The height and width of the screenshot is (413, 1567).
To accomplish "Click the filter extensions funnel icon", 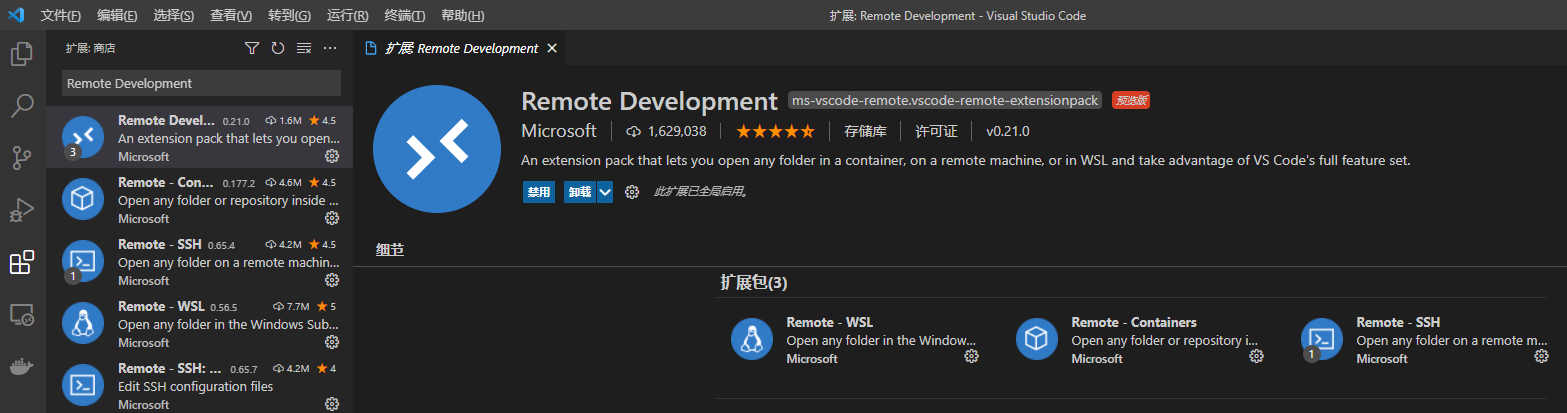I will point(252,48).
